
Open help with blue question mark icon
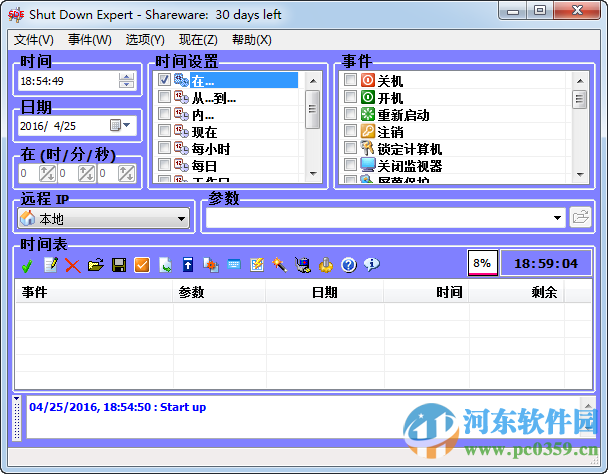[349, 265]
